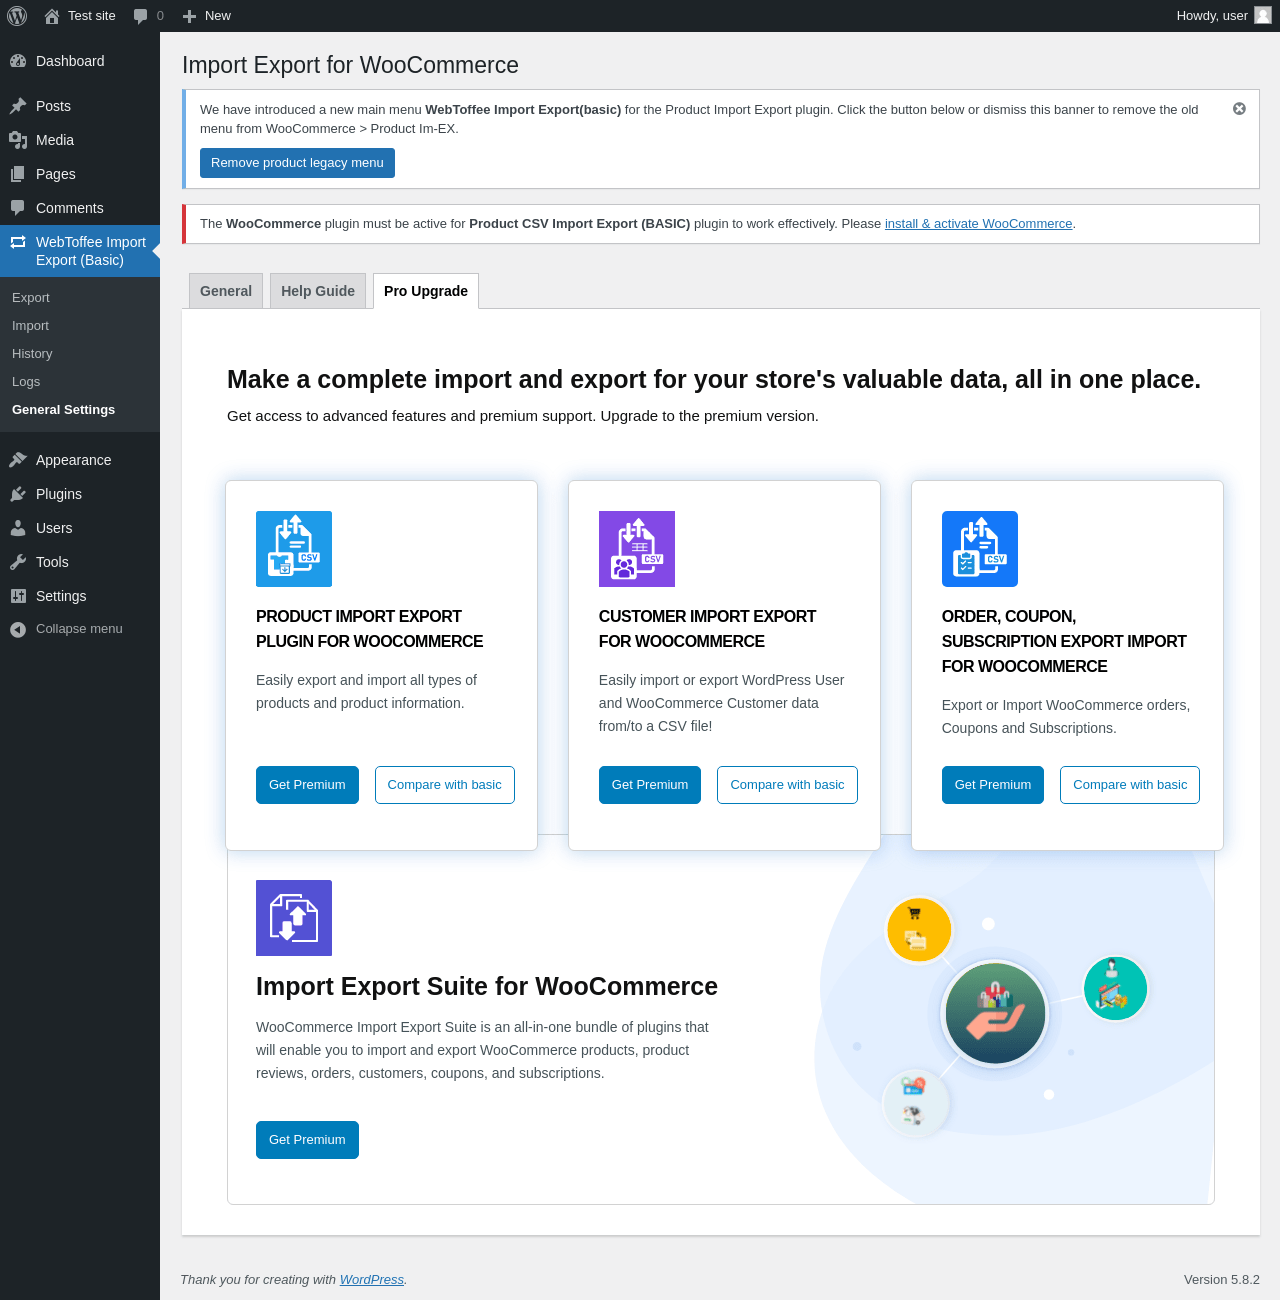Compare with basic for Product Import Export
This screenshot has height=1300, width=1280.
click(445, 785)
